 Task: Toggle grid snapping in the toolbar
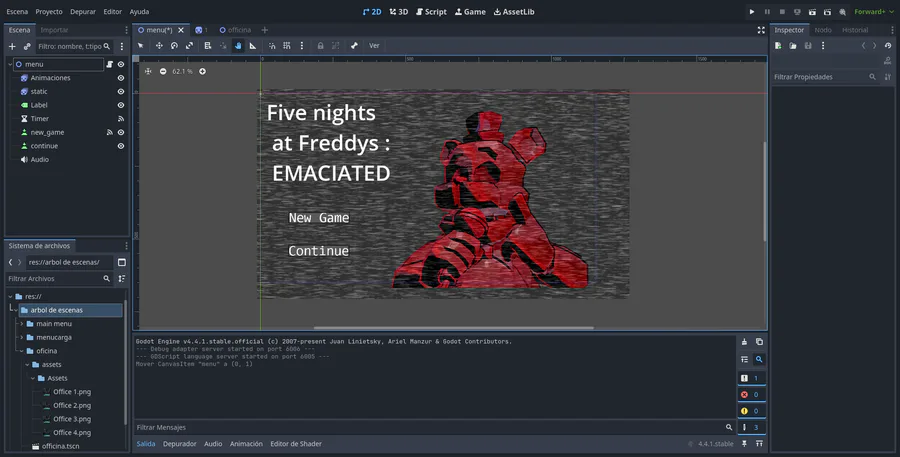287,45
